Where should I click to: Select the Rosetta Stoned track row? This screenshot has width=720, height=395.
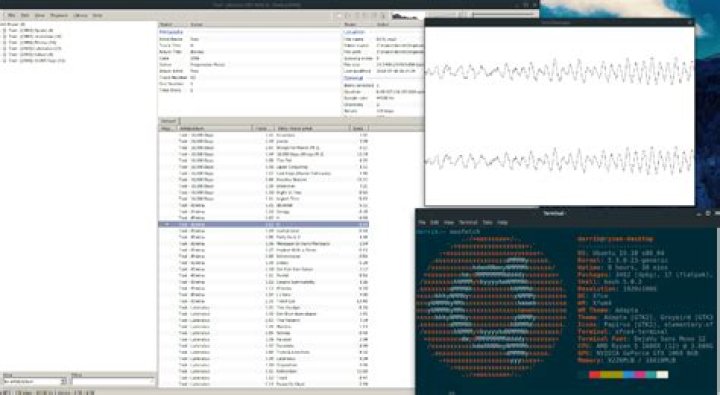pos(264,180)
